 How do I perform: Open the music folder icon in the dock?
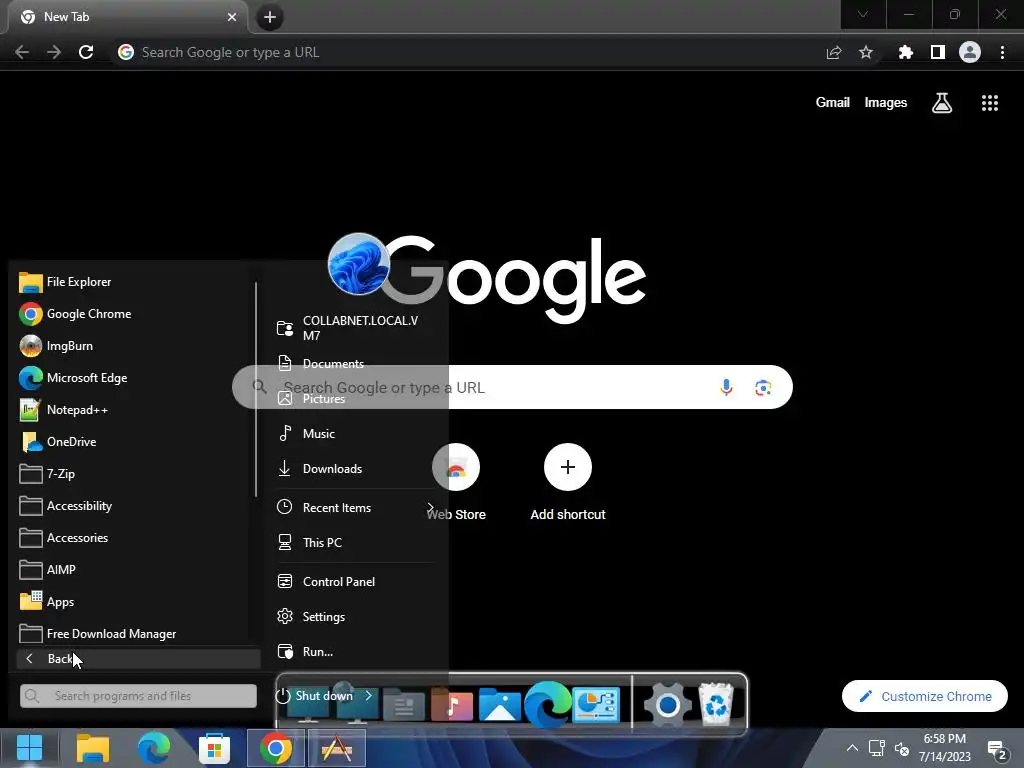[452, 705]
